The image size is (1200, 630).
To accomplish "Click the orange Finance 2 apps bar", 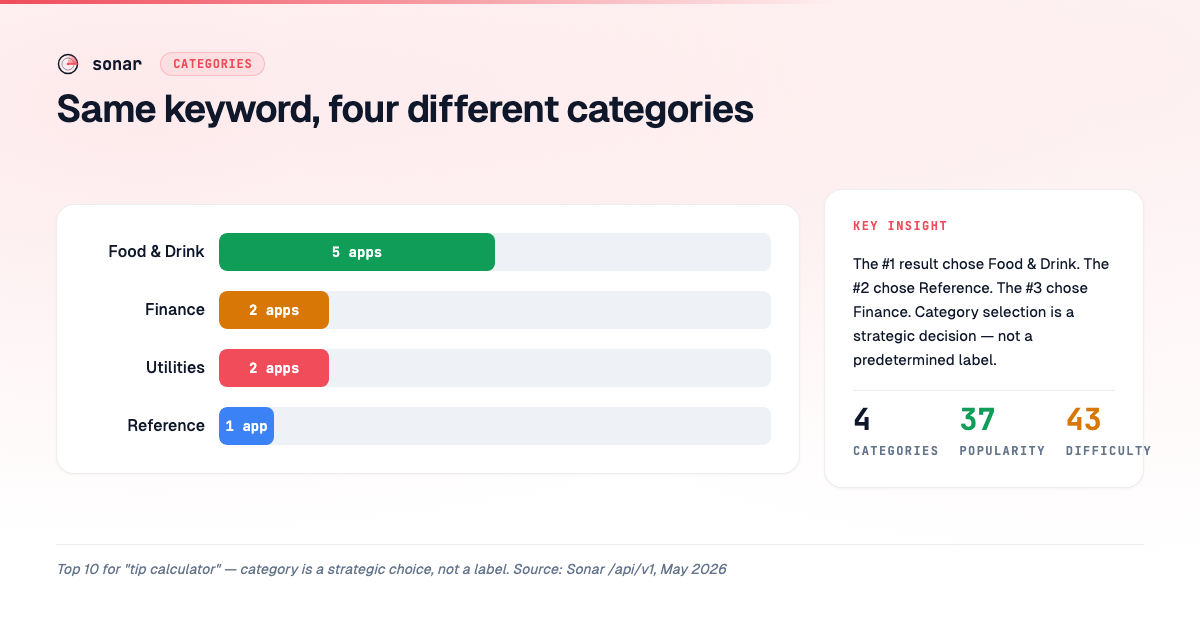I will [274, 310].
